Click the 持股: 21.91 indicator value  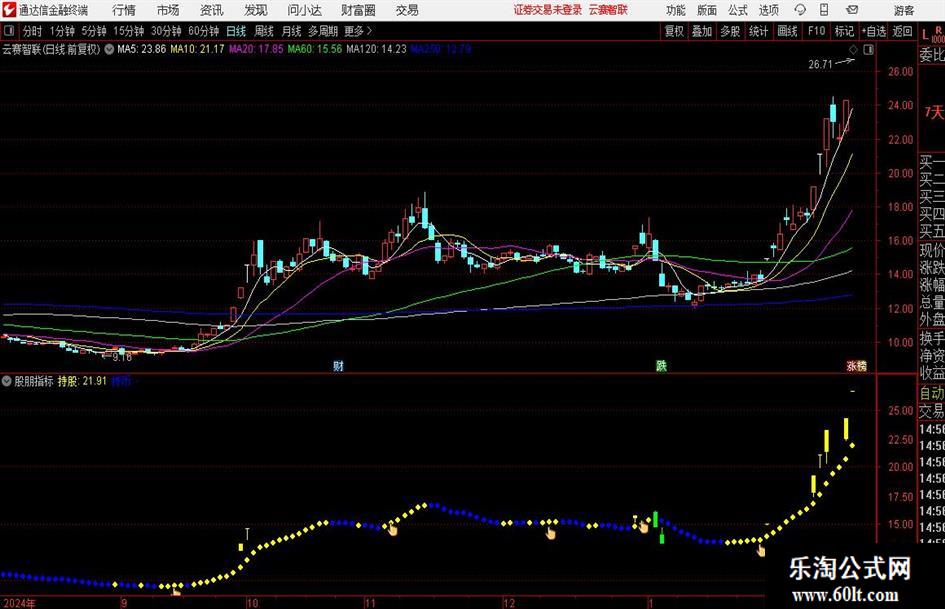[82, 381]
